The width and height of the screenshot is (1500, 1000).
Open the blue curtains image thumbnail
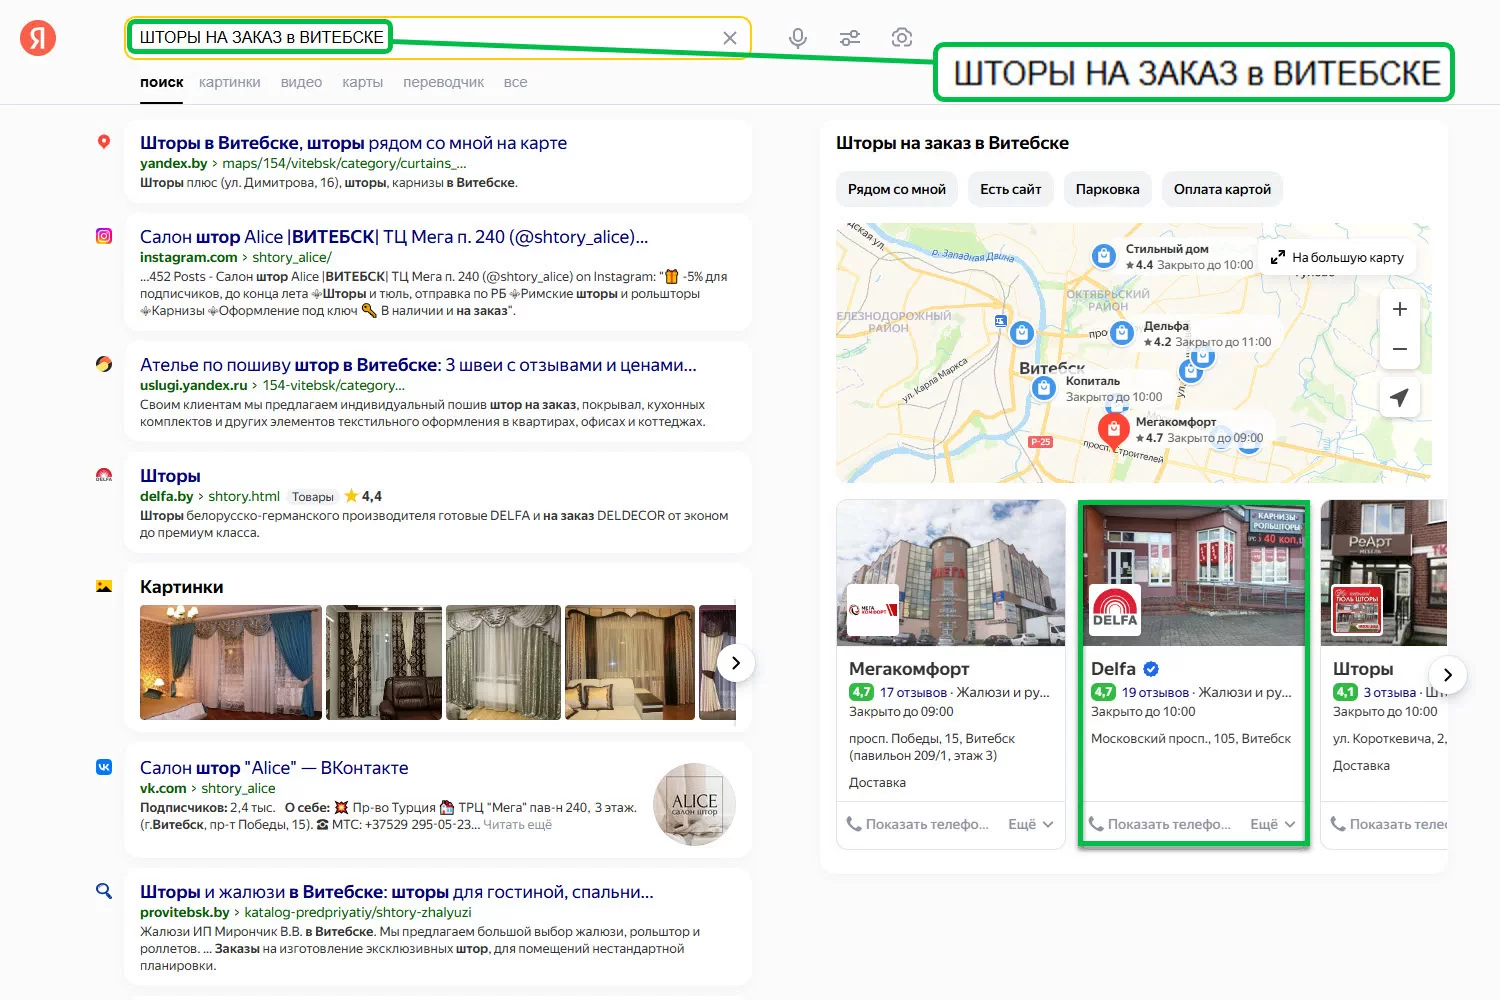coord(231,662)
